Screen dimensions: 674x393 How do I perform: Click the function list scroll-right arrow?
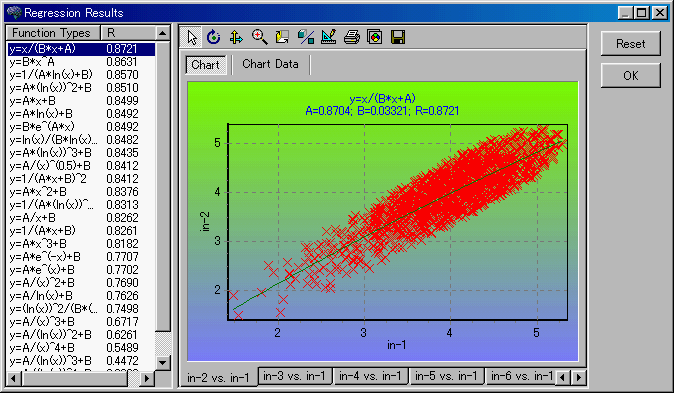click(x=147, y=378)
